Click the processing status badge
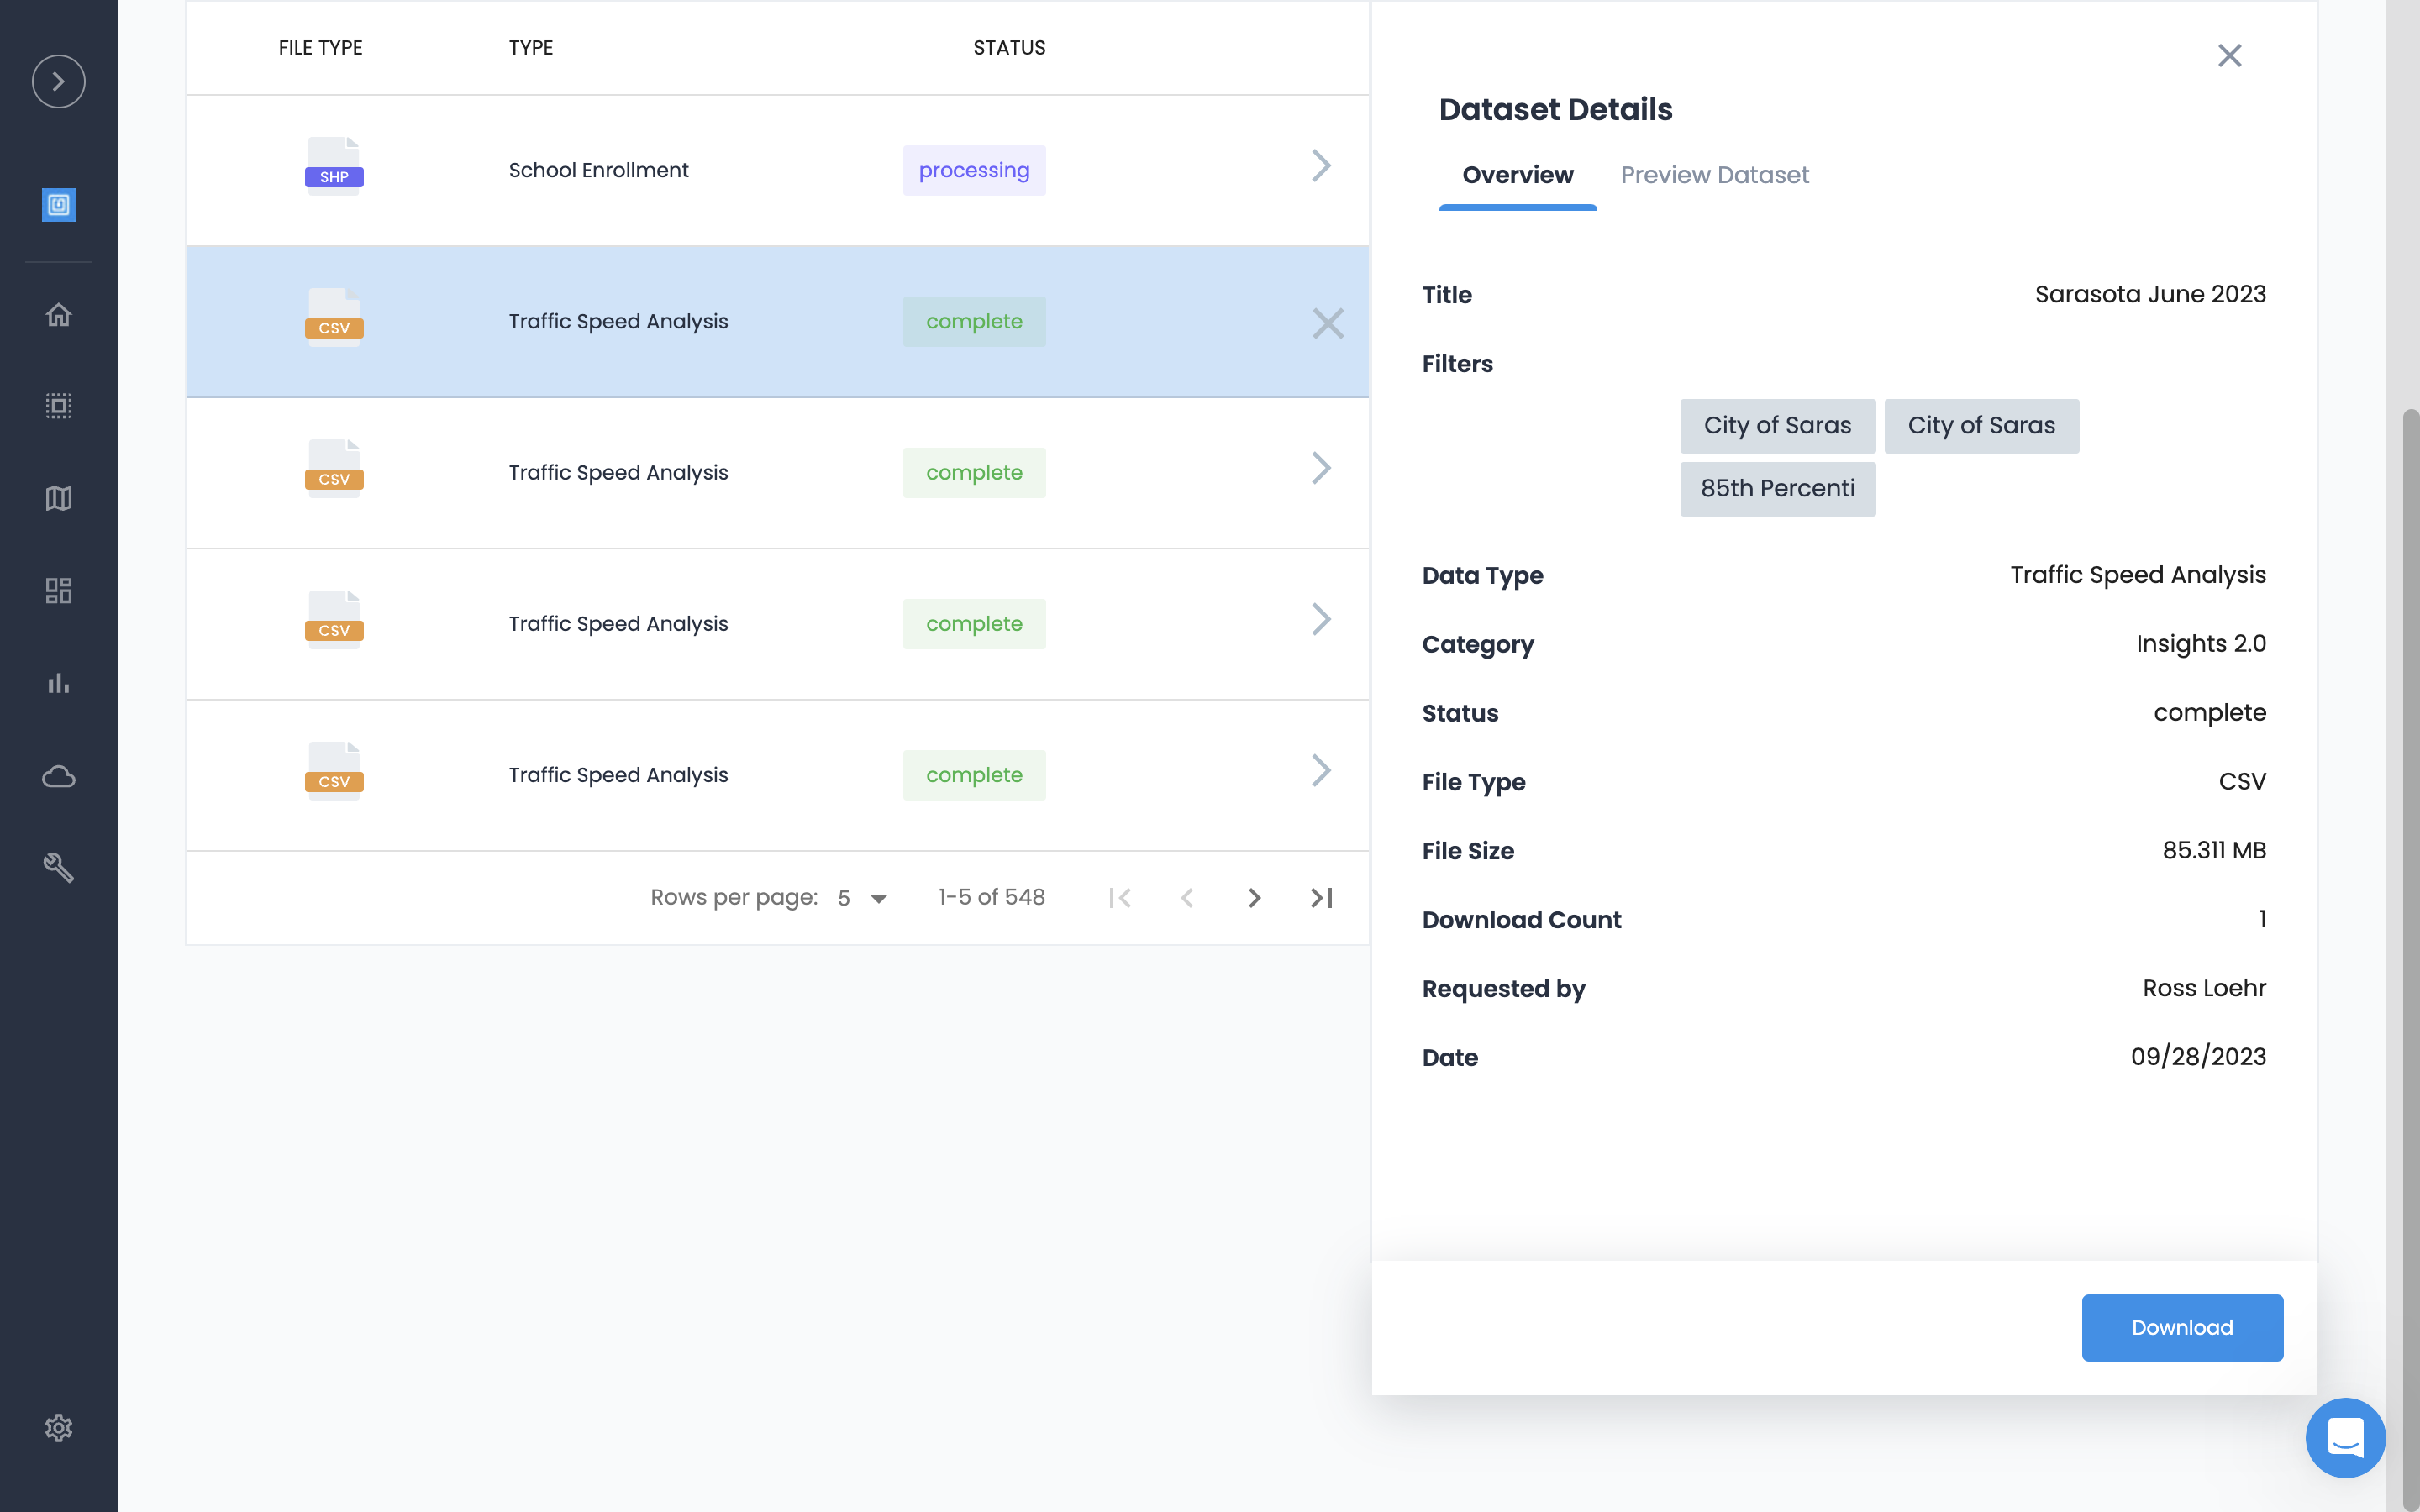The height and width of the screenshot is (1512, 2420). [x=974, y=170]
